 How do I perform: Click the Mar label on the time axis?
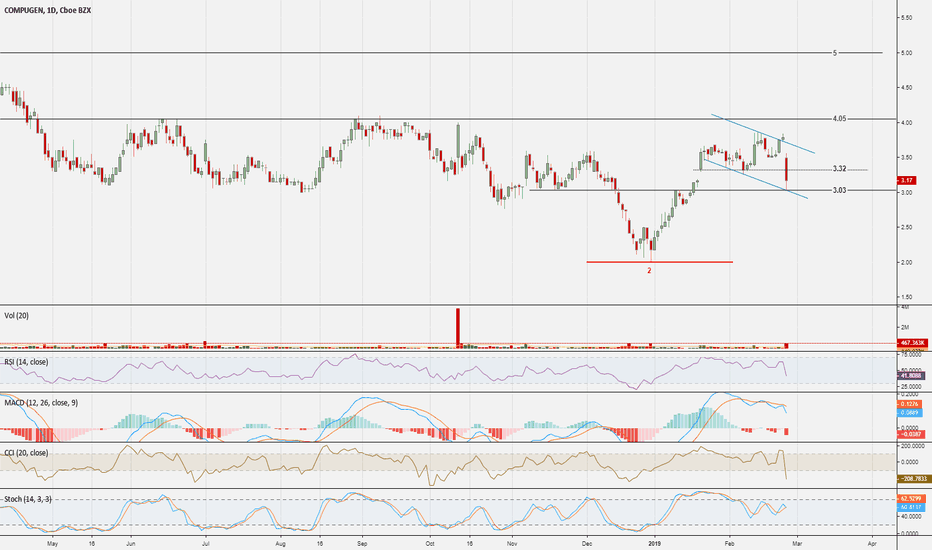(x=798, y=543)
